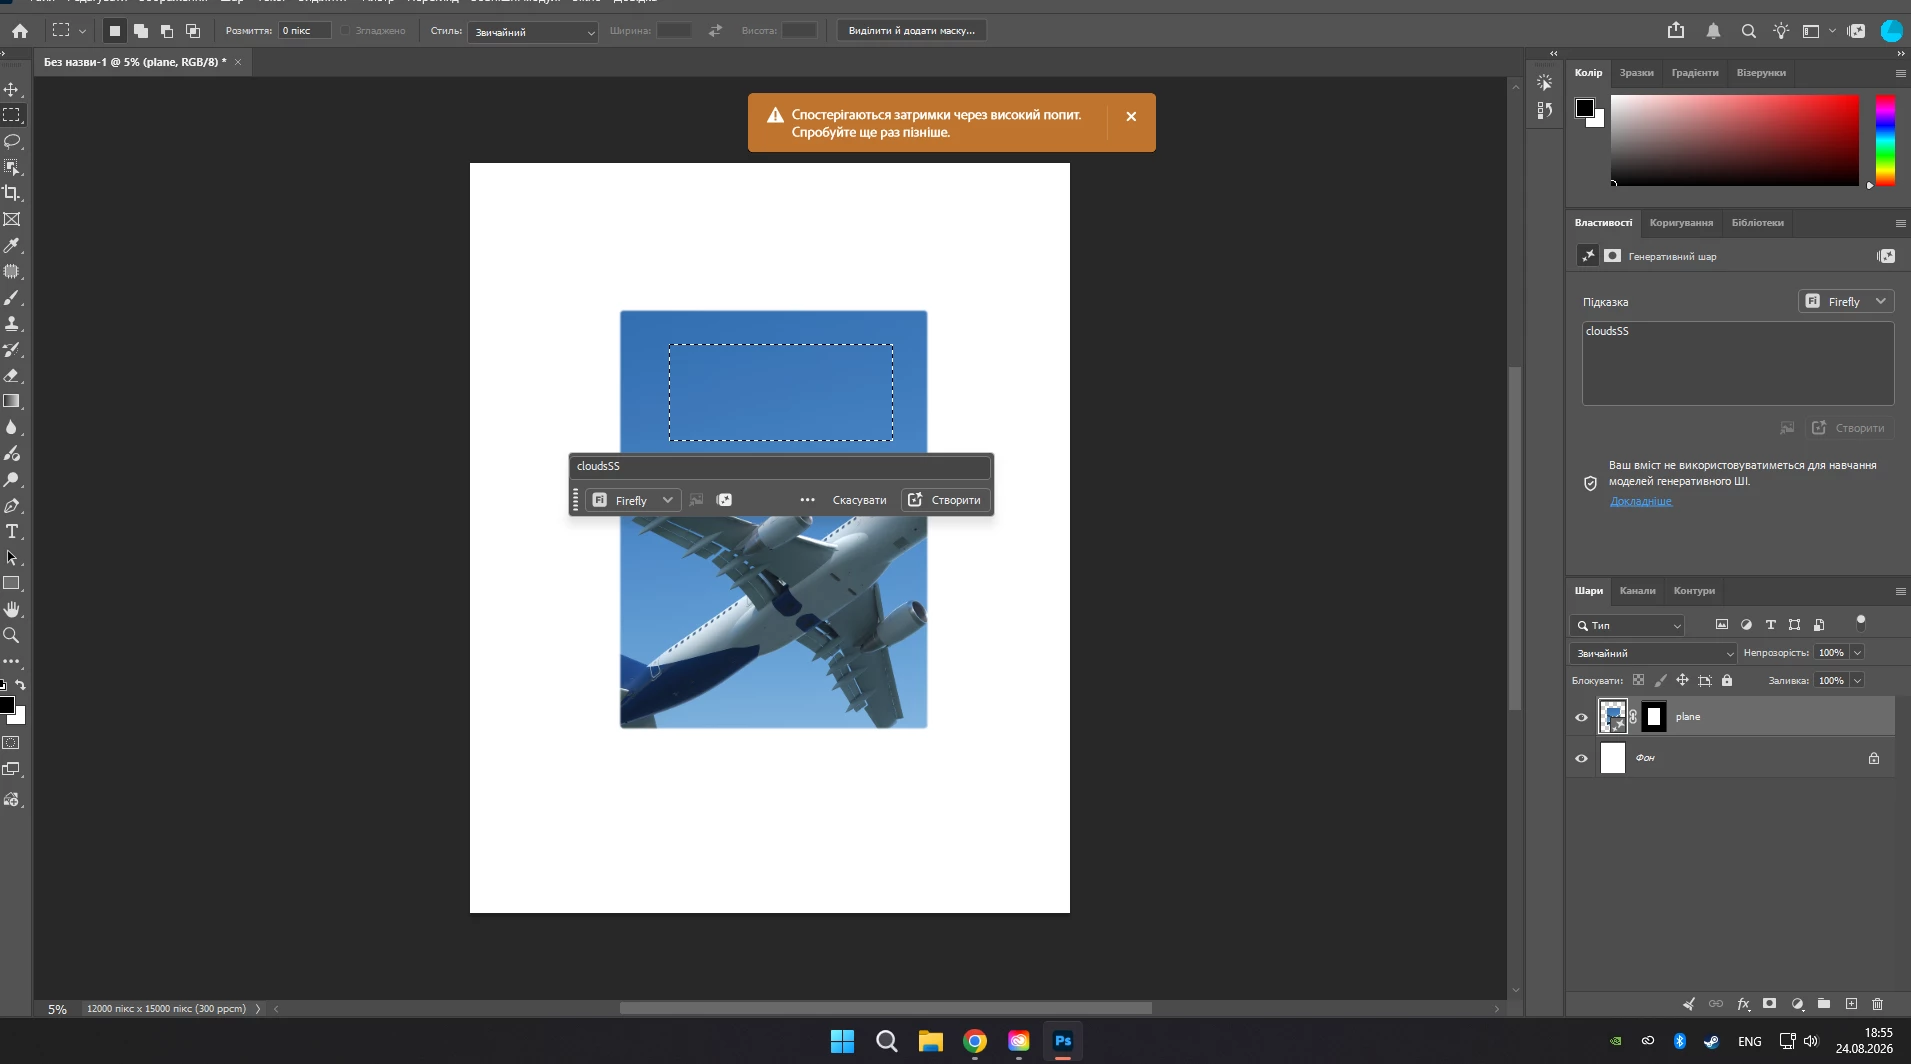Open the Windows Start menu
Image resolution: width=1911 pixels, height=1064 pixels.
842,1041
